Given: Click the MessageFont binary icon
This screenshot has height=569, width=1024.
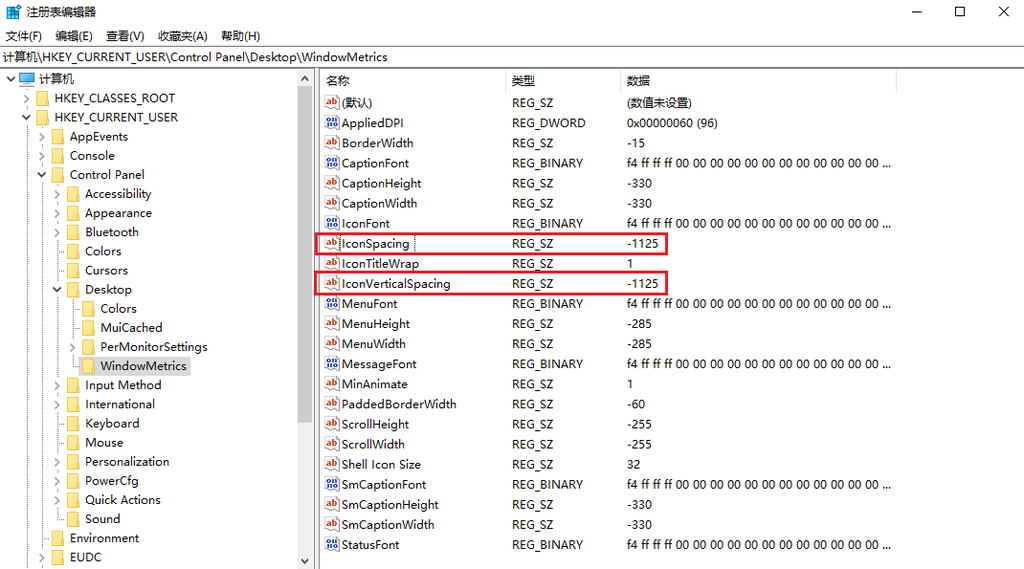Looking at the screenshot, I should click(x=332, y=363).
